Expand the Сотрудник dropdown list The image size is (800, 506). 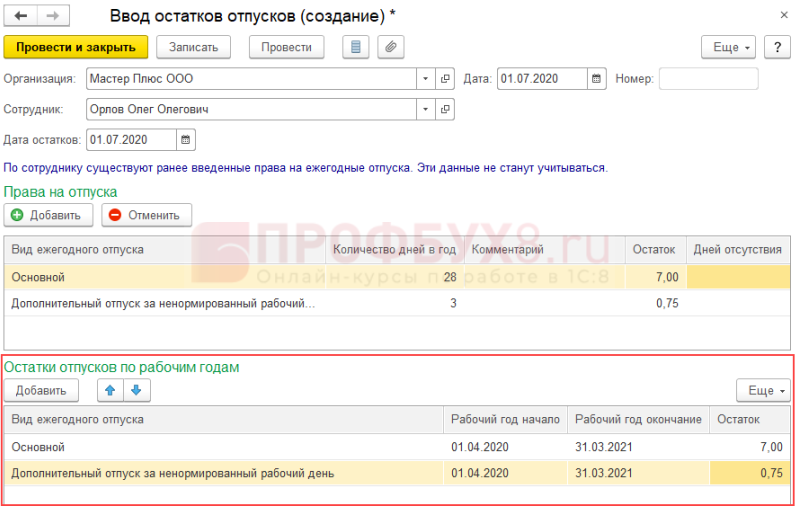(426, 109)
